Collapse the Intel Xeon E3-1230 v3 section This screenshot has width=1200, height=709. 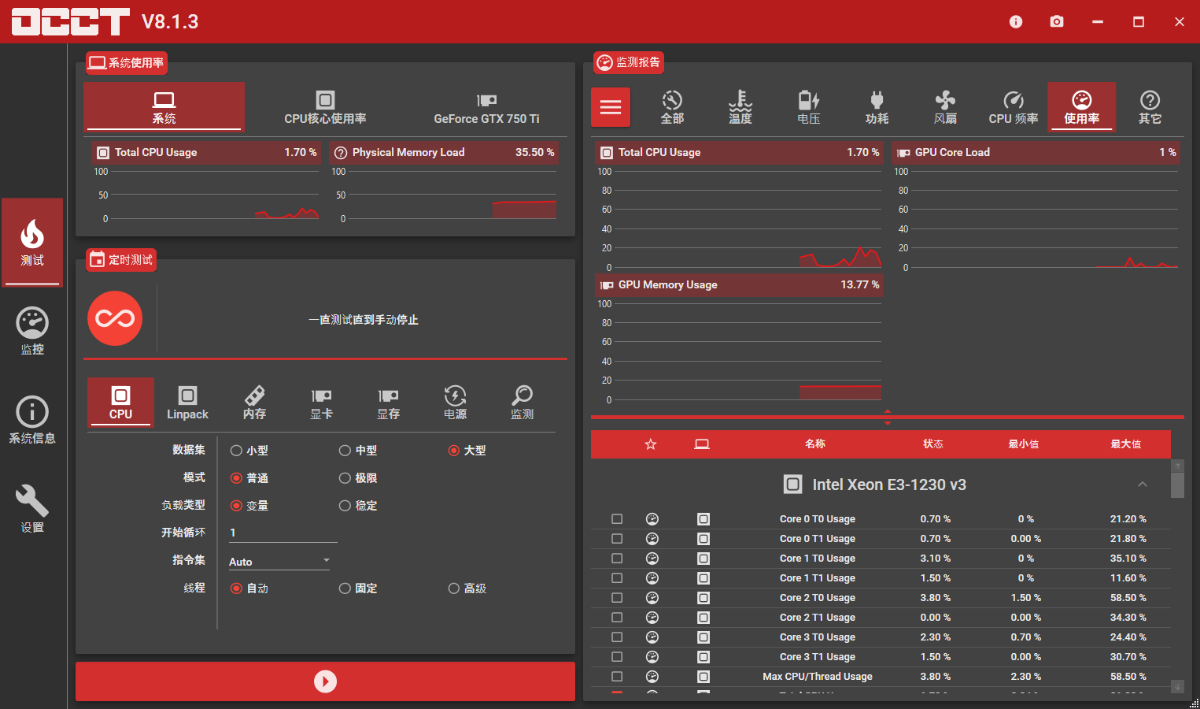click(1143, 485)
